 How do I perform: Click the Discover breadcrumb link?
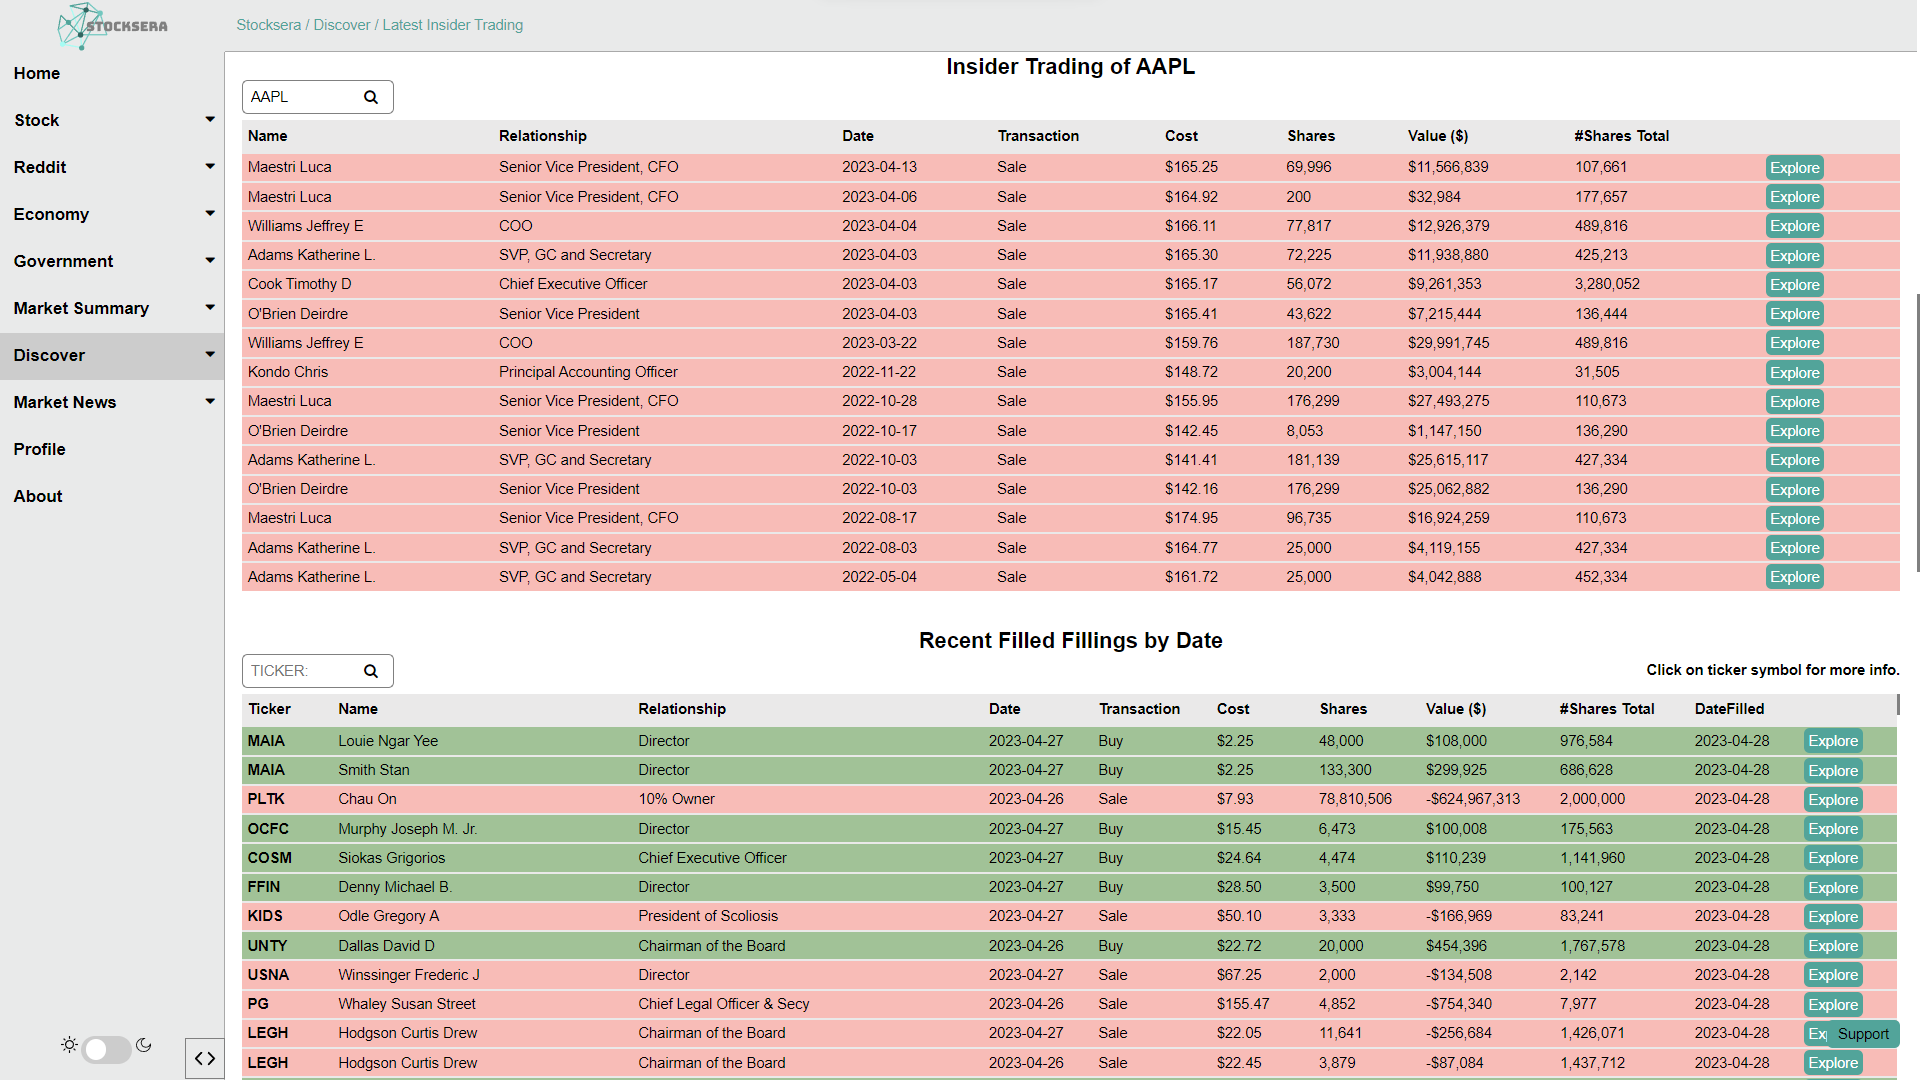click(342, 25)
